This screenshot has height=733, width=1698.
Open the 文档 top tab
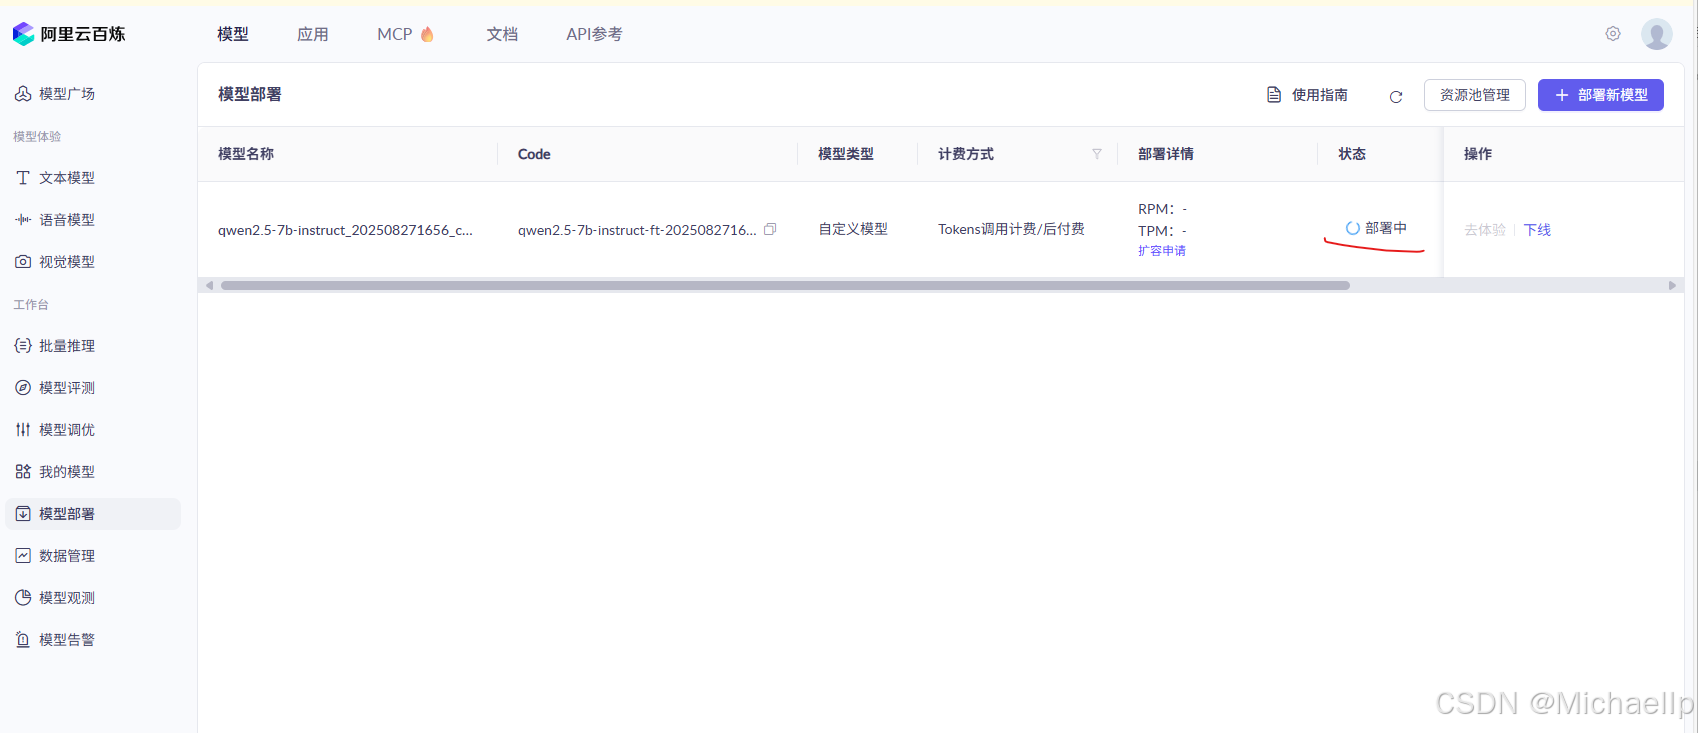pyautogui.click(x=502, y=34)
